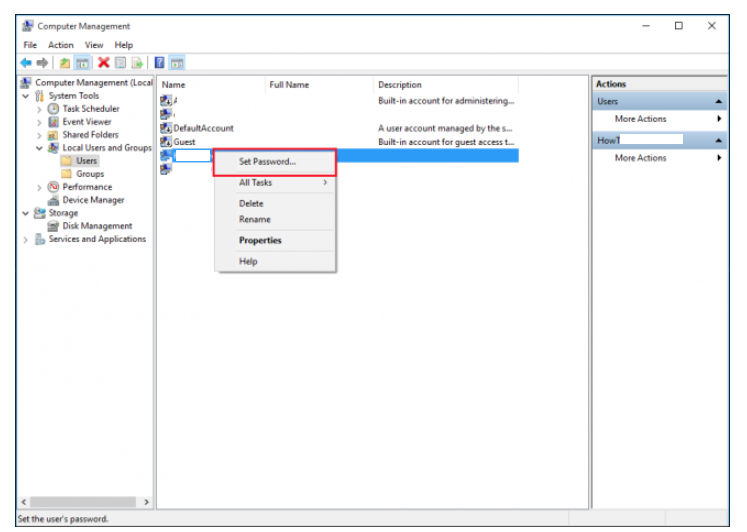Viewport: 747px width, 532px height.
Task: Click the Back arrow toolbar icon
Action: pos(26,63)
